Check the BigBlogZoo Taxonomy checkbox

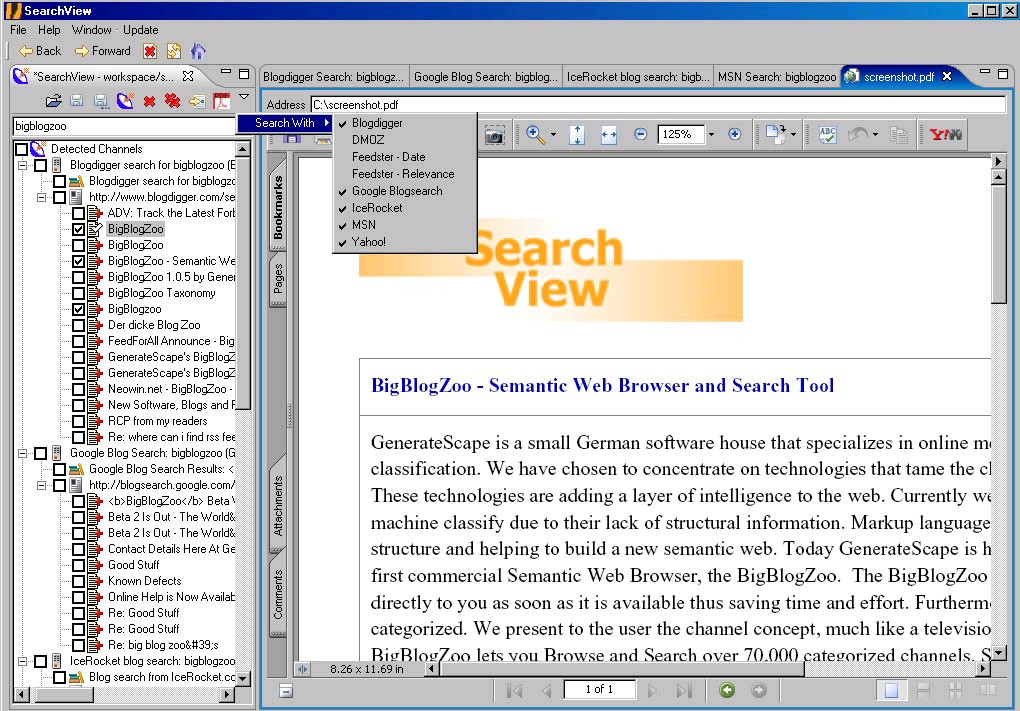pyautogui.click(x=79, y=293)
